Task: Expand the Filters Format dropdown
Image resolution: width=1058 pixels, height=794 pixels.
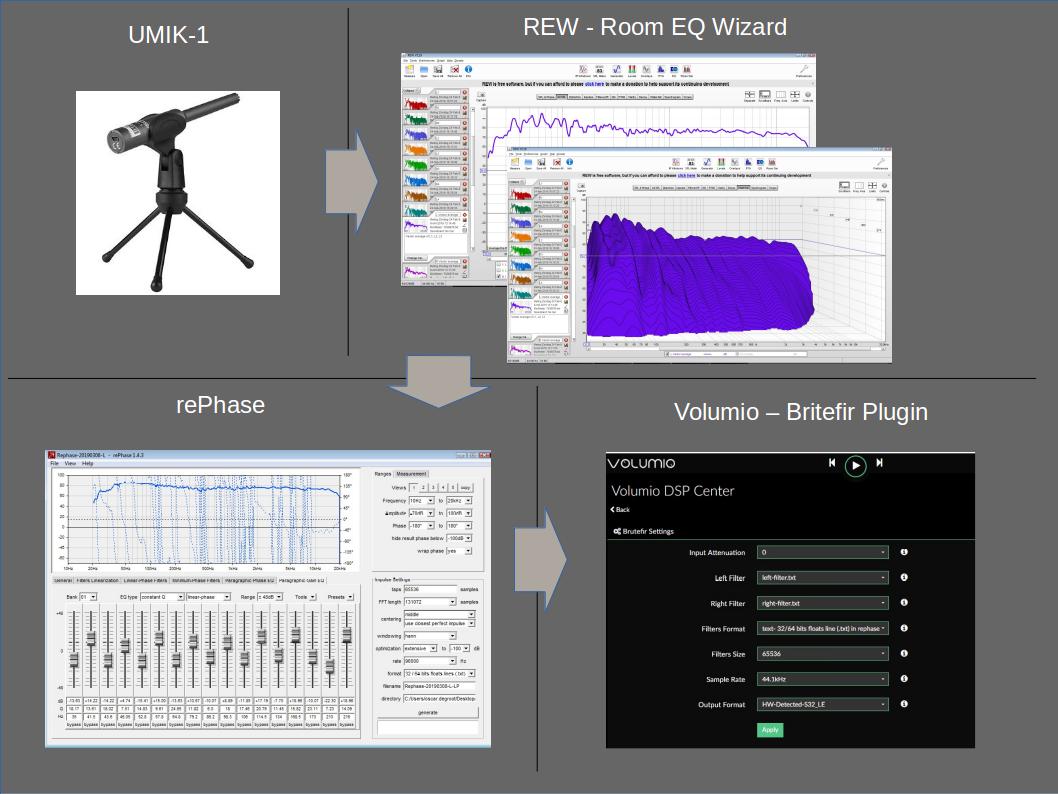Action: [x=822, y=629]
